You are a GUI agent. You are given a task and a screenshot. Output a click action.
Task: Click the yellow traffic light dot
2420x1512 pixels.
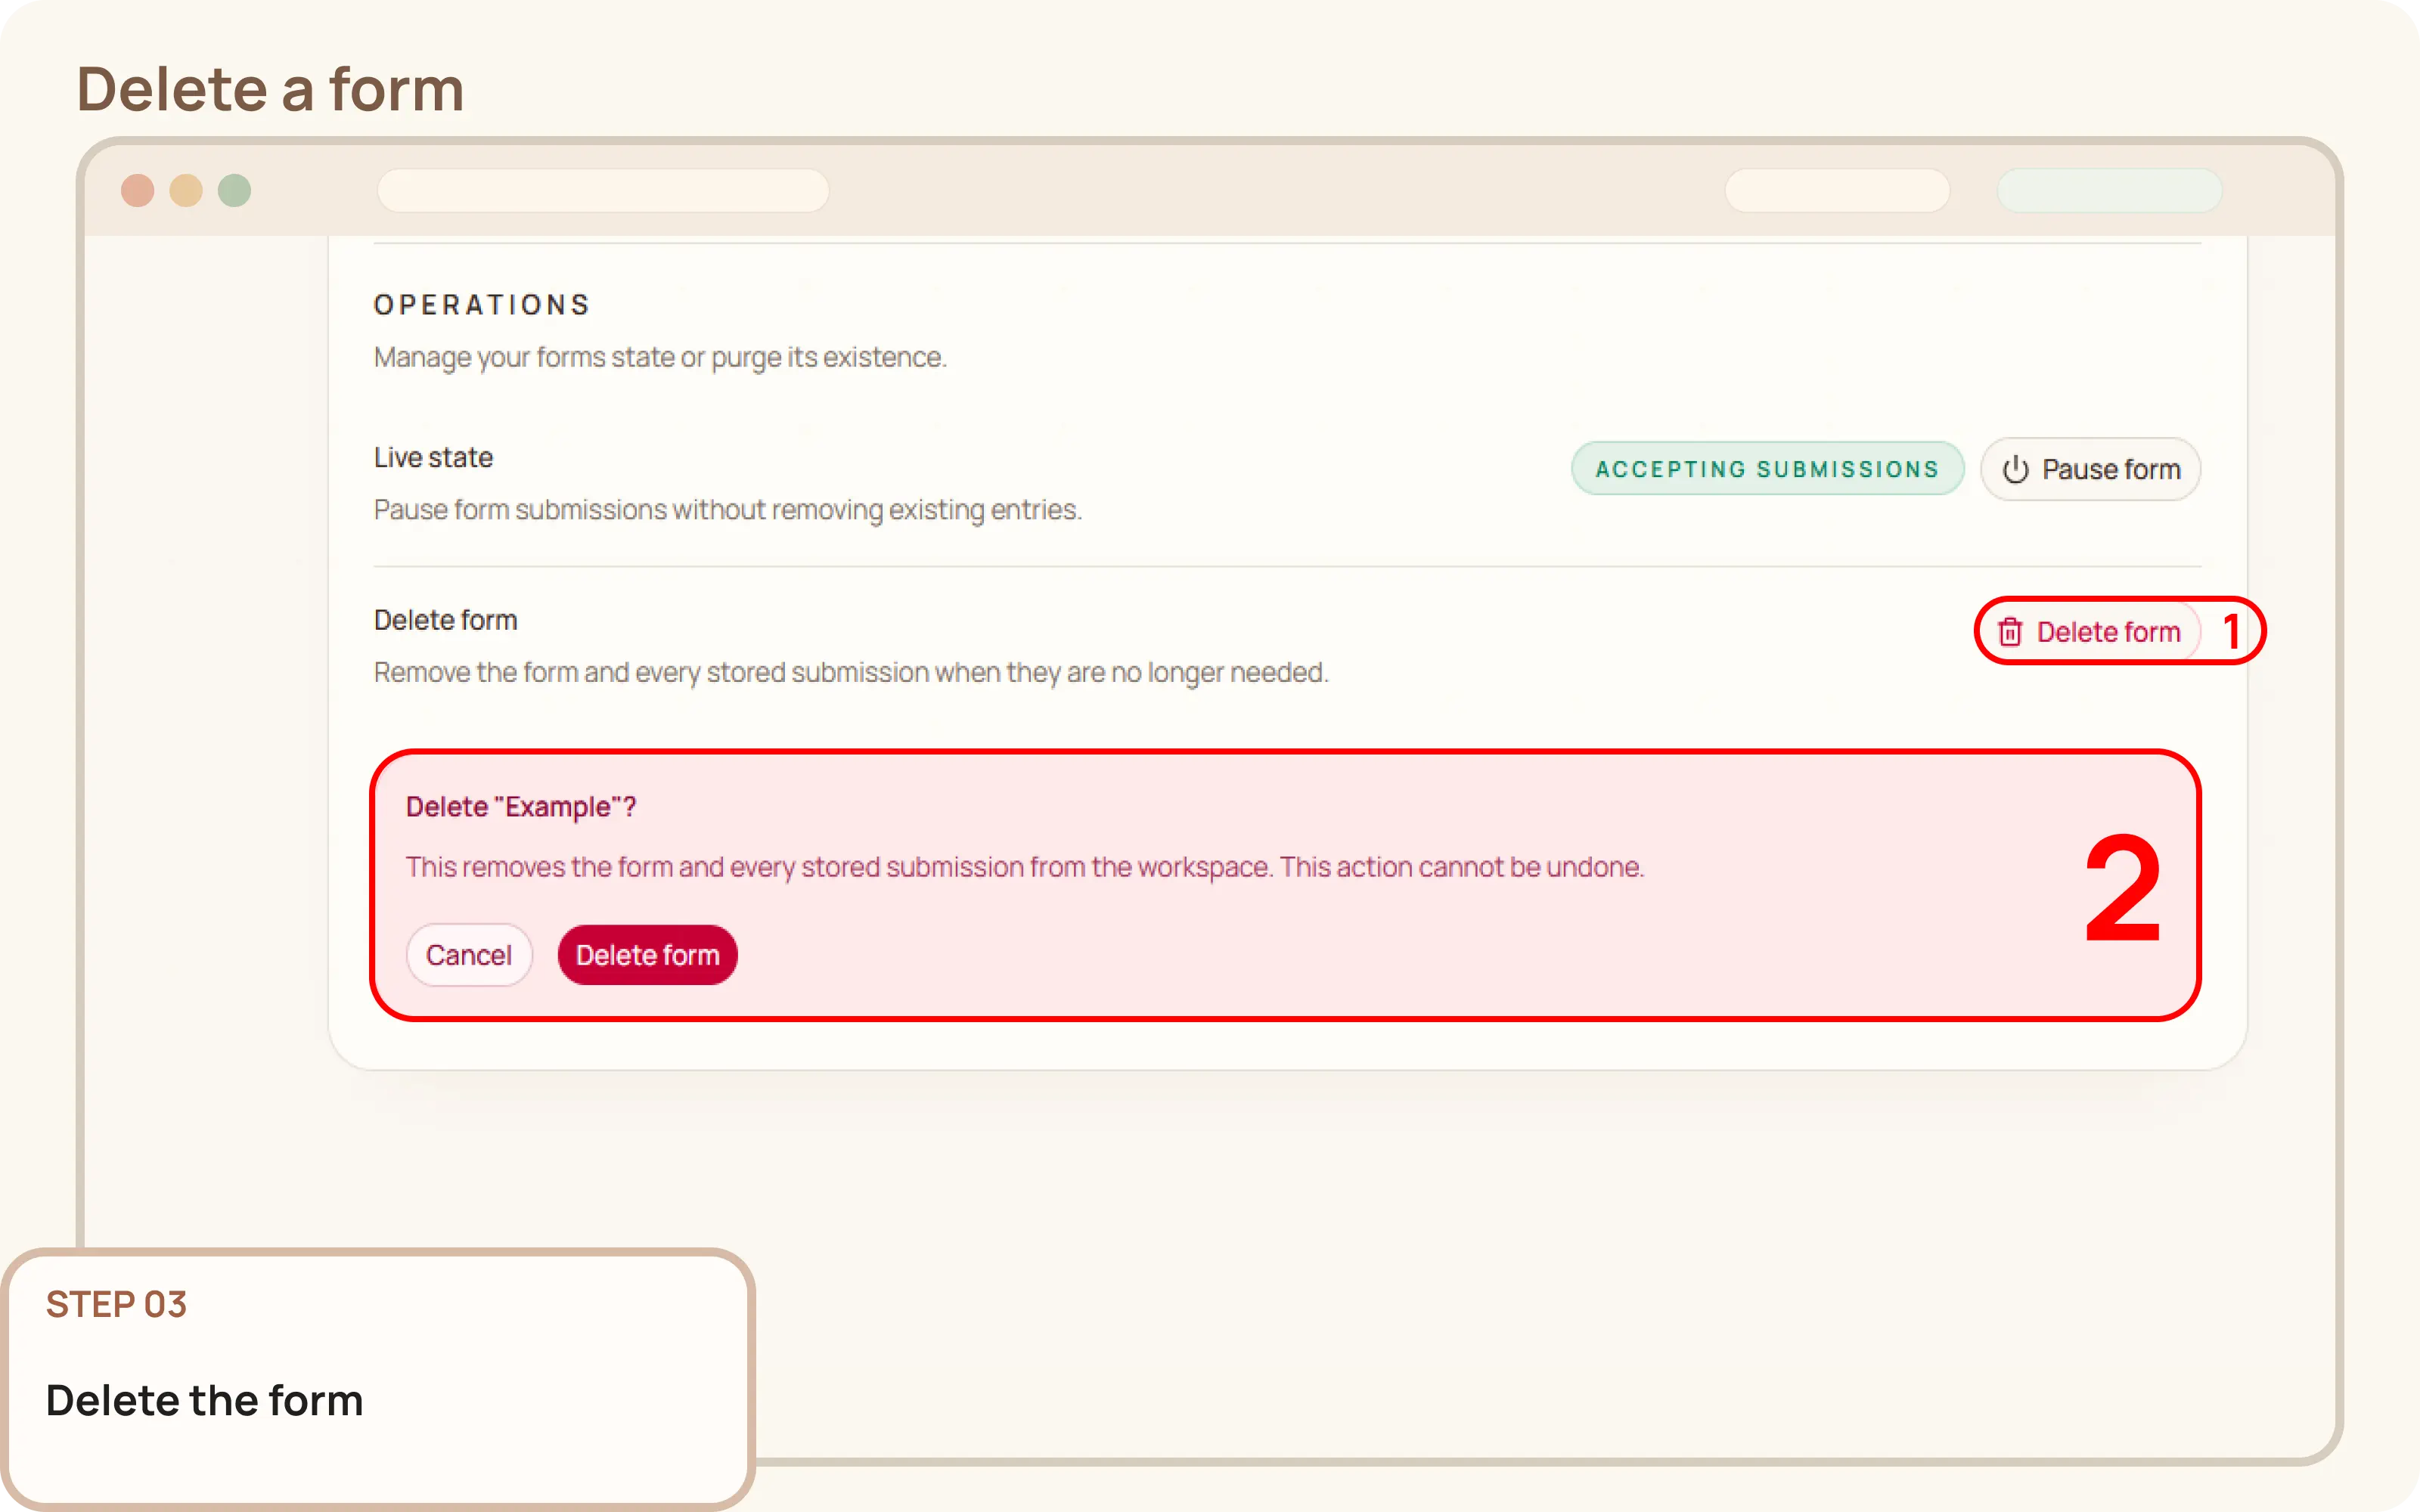click(186, 190)
